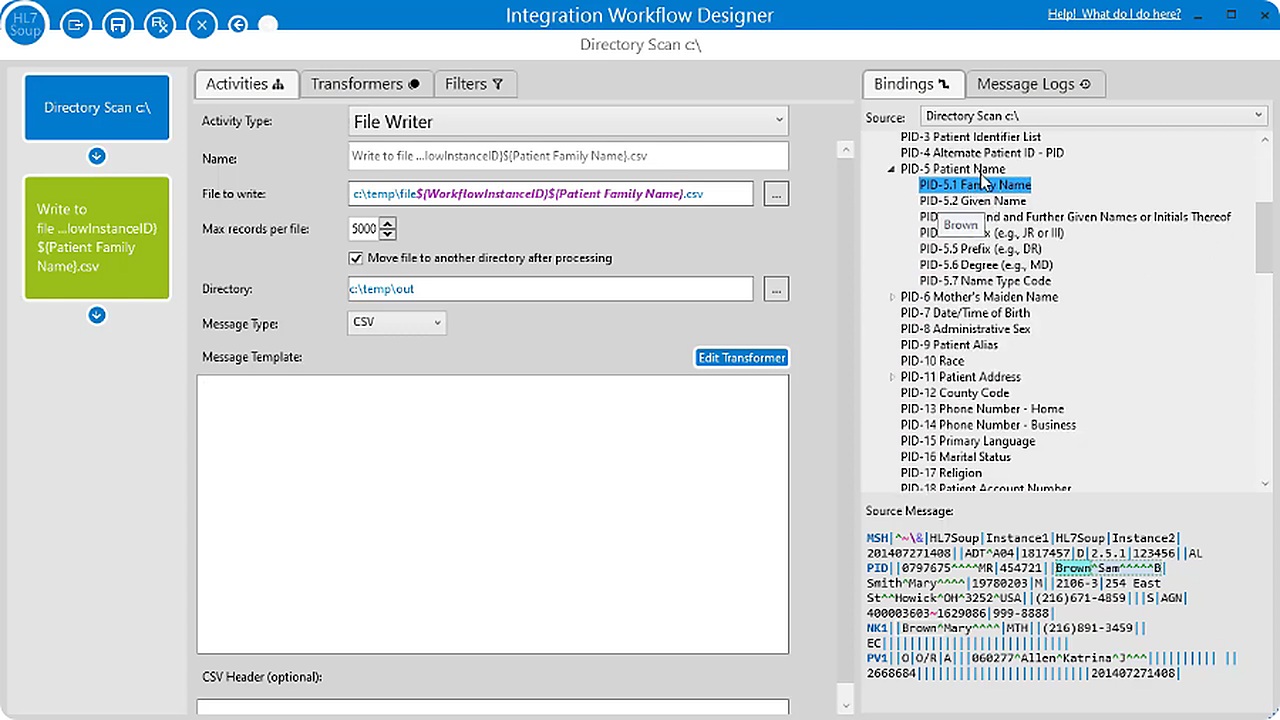Click the Bindings tree scrollbar thumb
This screenshot has width=1280, height=720.
[x=1264, y=240]
